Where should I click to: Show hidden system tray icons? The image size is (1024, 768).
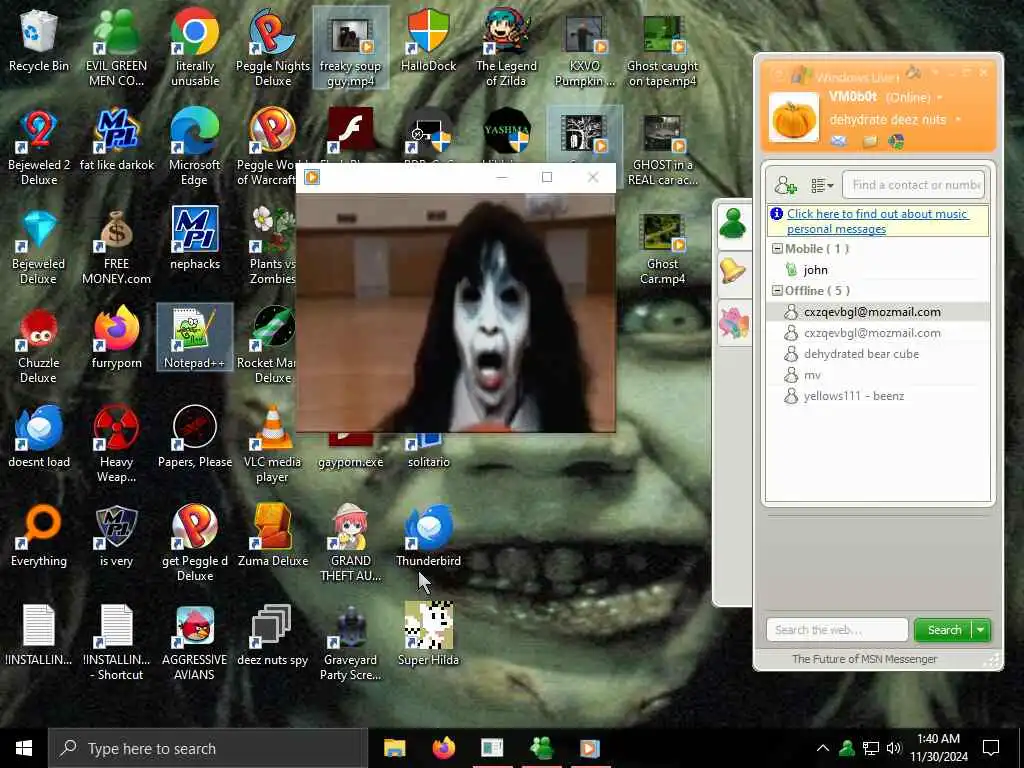pos(823,748)
